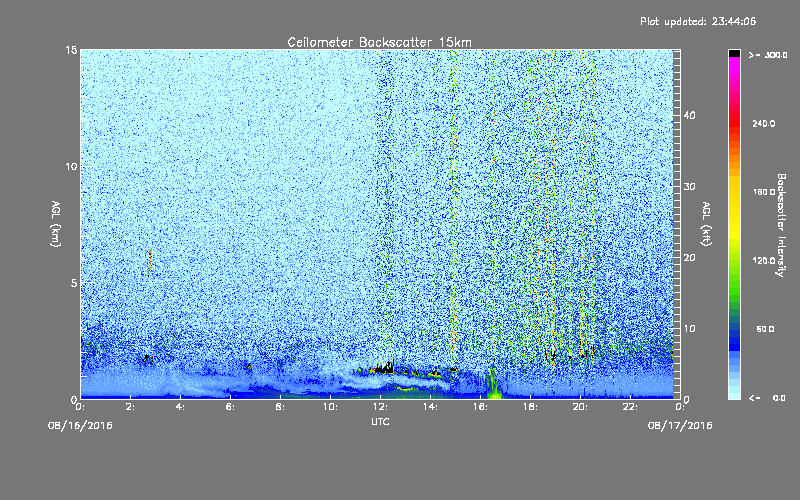The width and height of the screenshot is (800, 500).
Task: Click the "5" tick on km axis
Action: pyautogui.click(x=74, y=283)
